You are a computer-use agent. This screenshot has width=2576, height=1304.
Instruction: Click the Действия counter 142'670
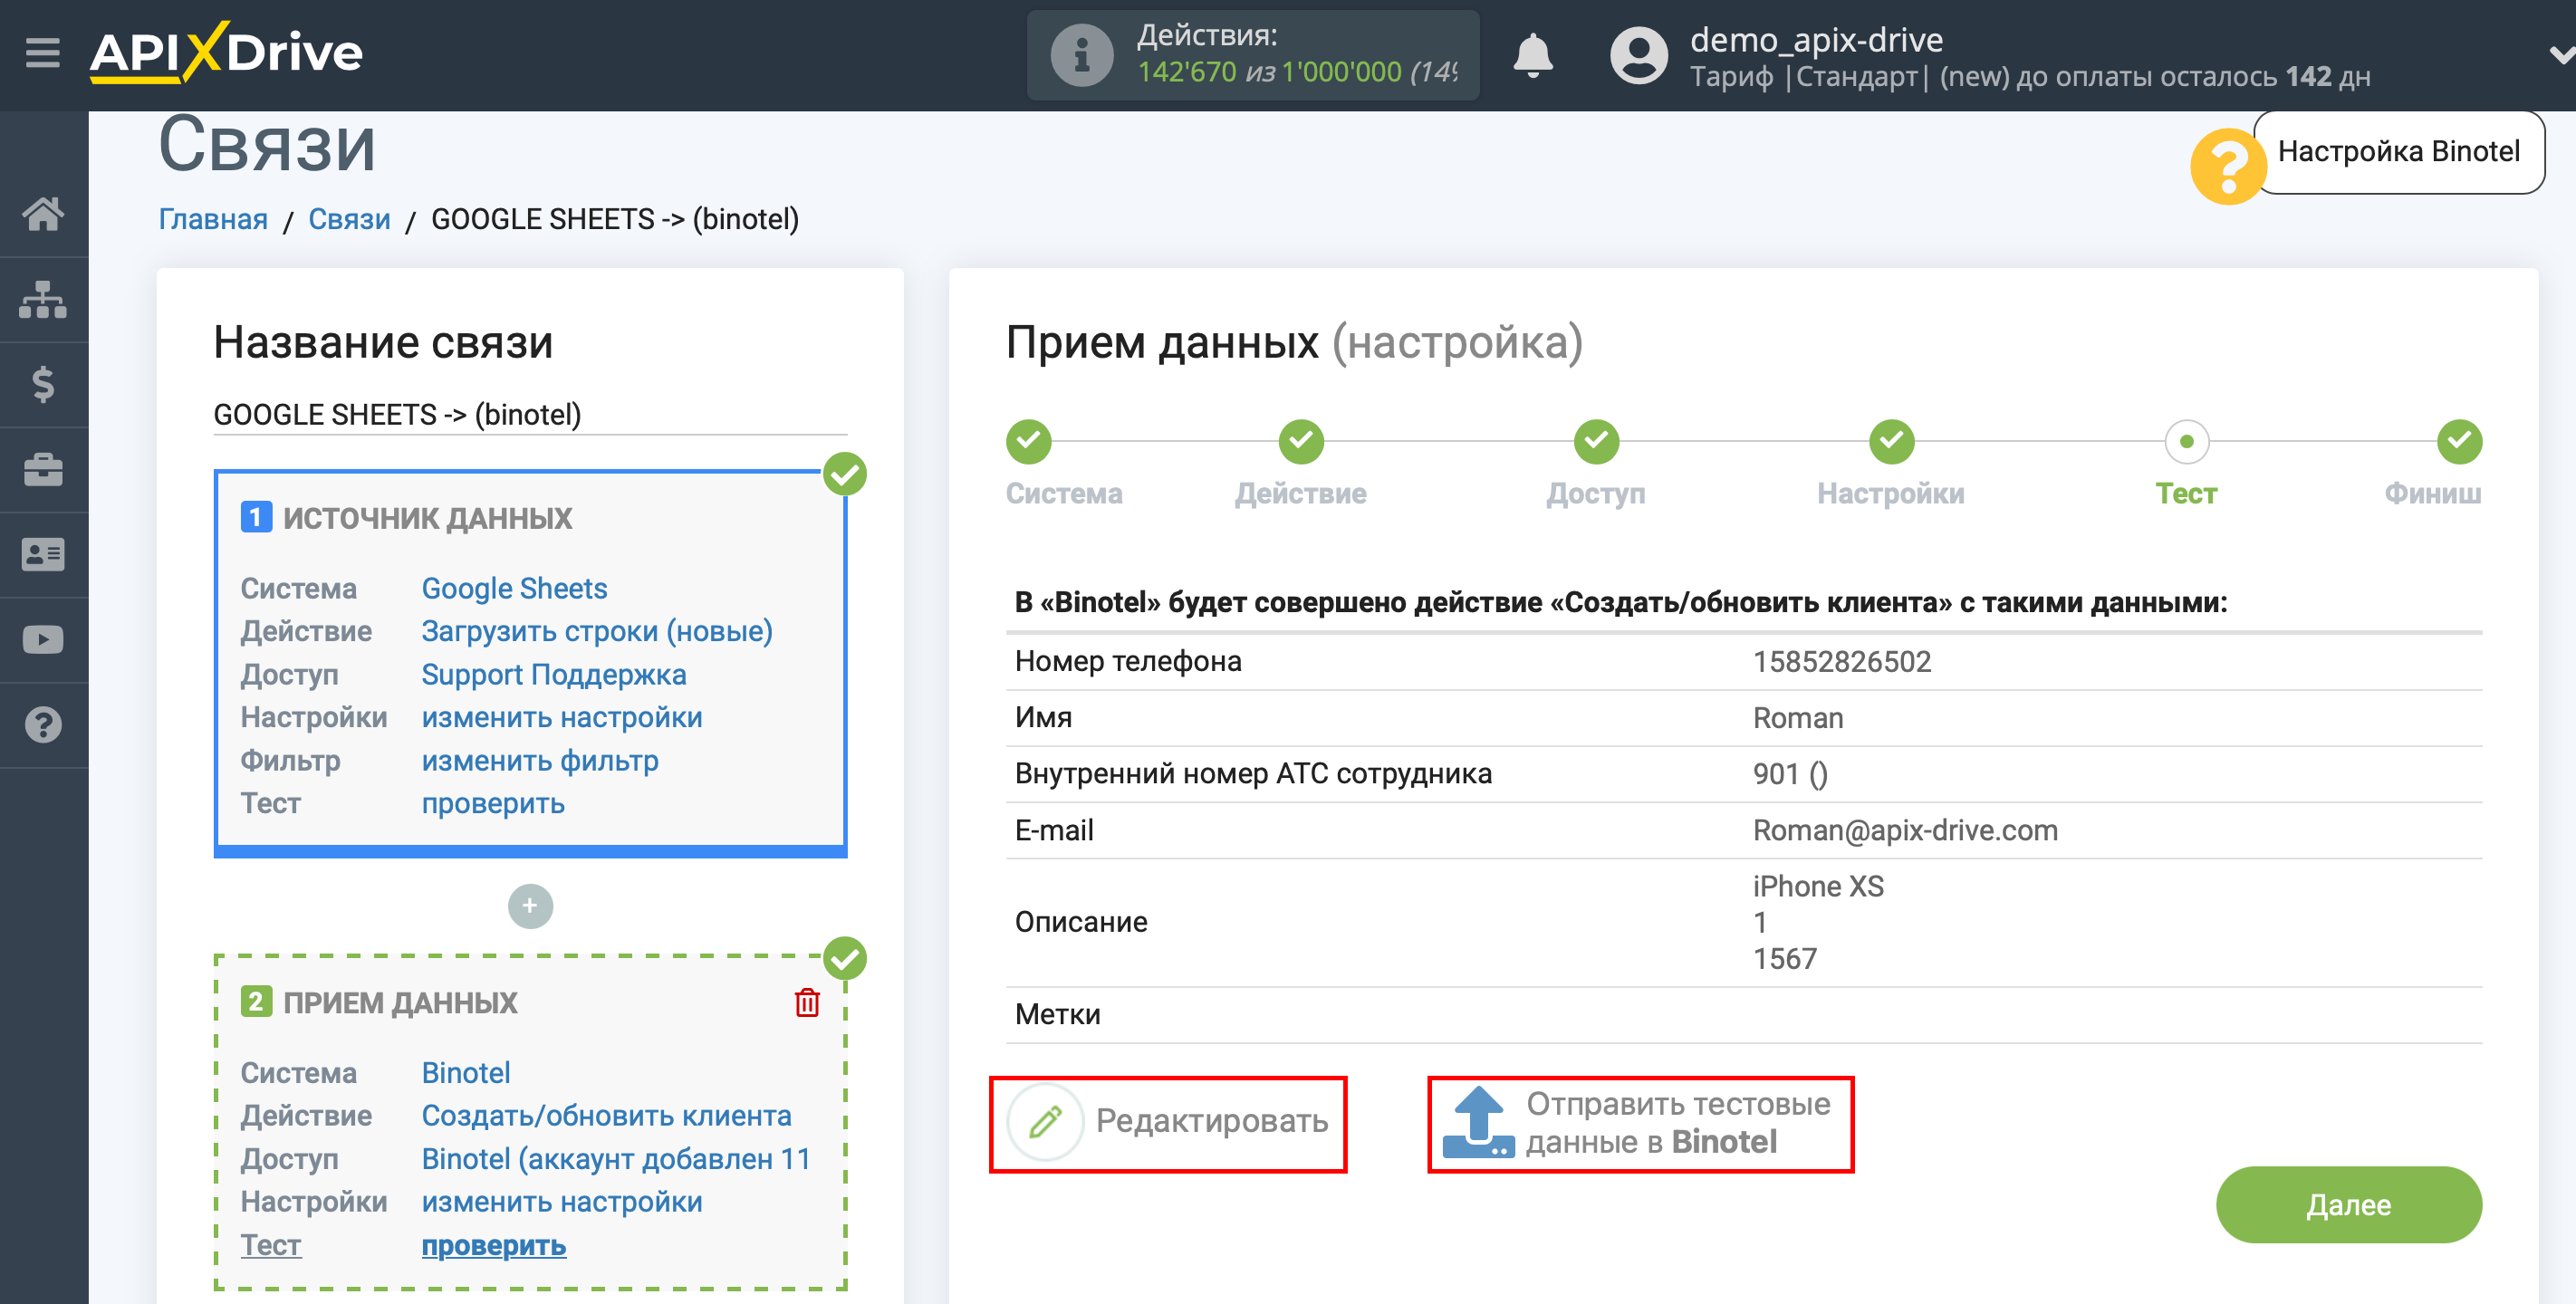[1187, 72]
